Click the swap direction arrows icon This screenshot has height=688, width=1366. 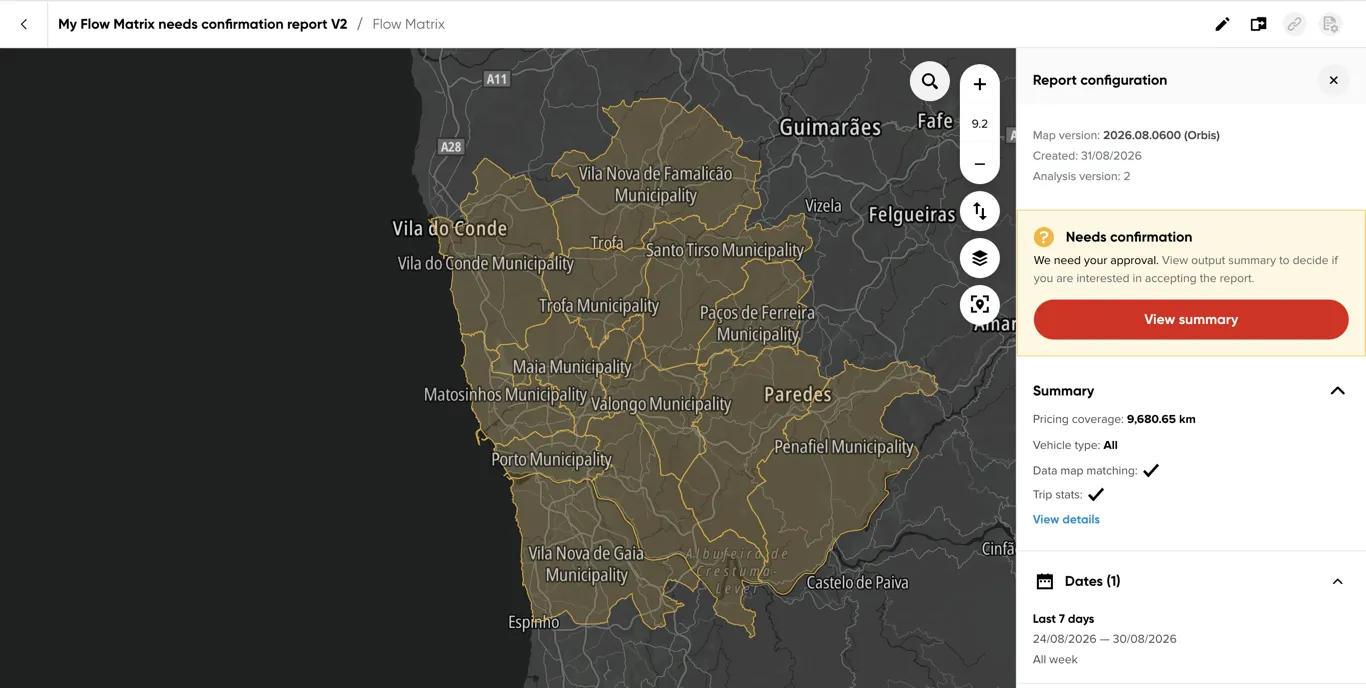coord(980,211)
